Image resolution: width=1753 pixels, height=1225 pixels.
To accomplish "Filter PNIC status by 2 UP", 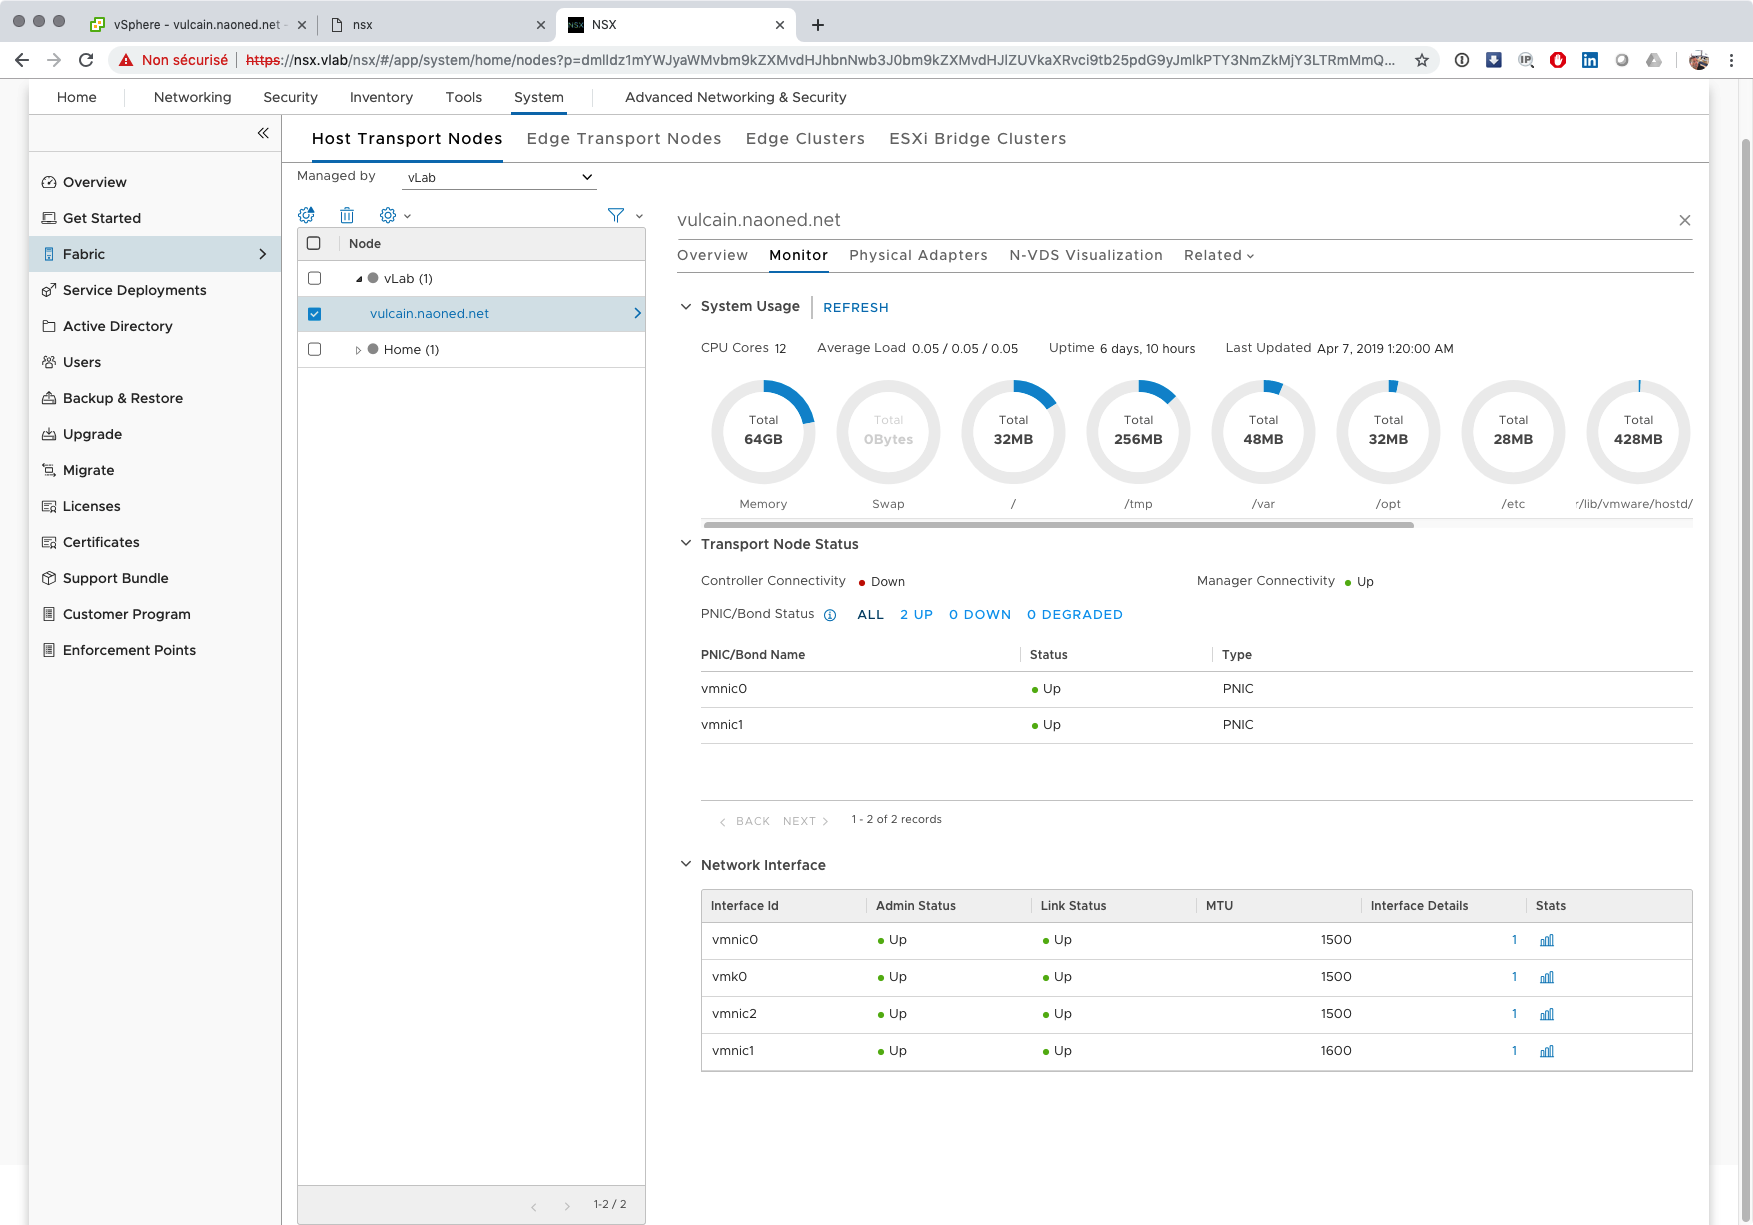I will (x=916, y=614).
